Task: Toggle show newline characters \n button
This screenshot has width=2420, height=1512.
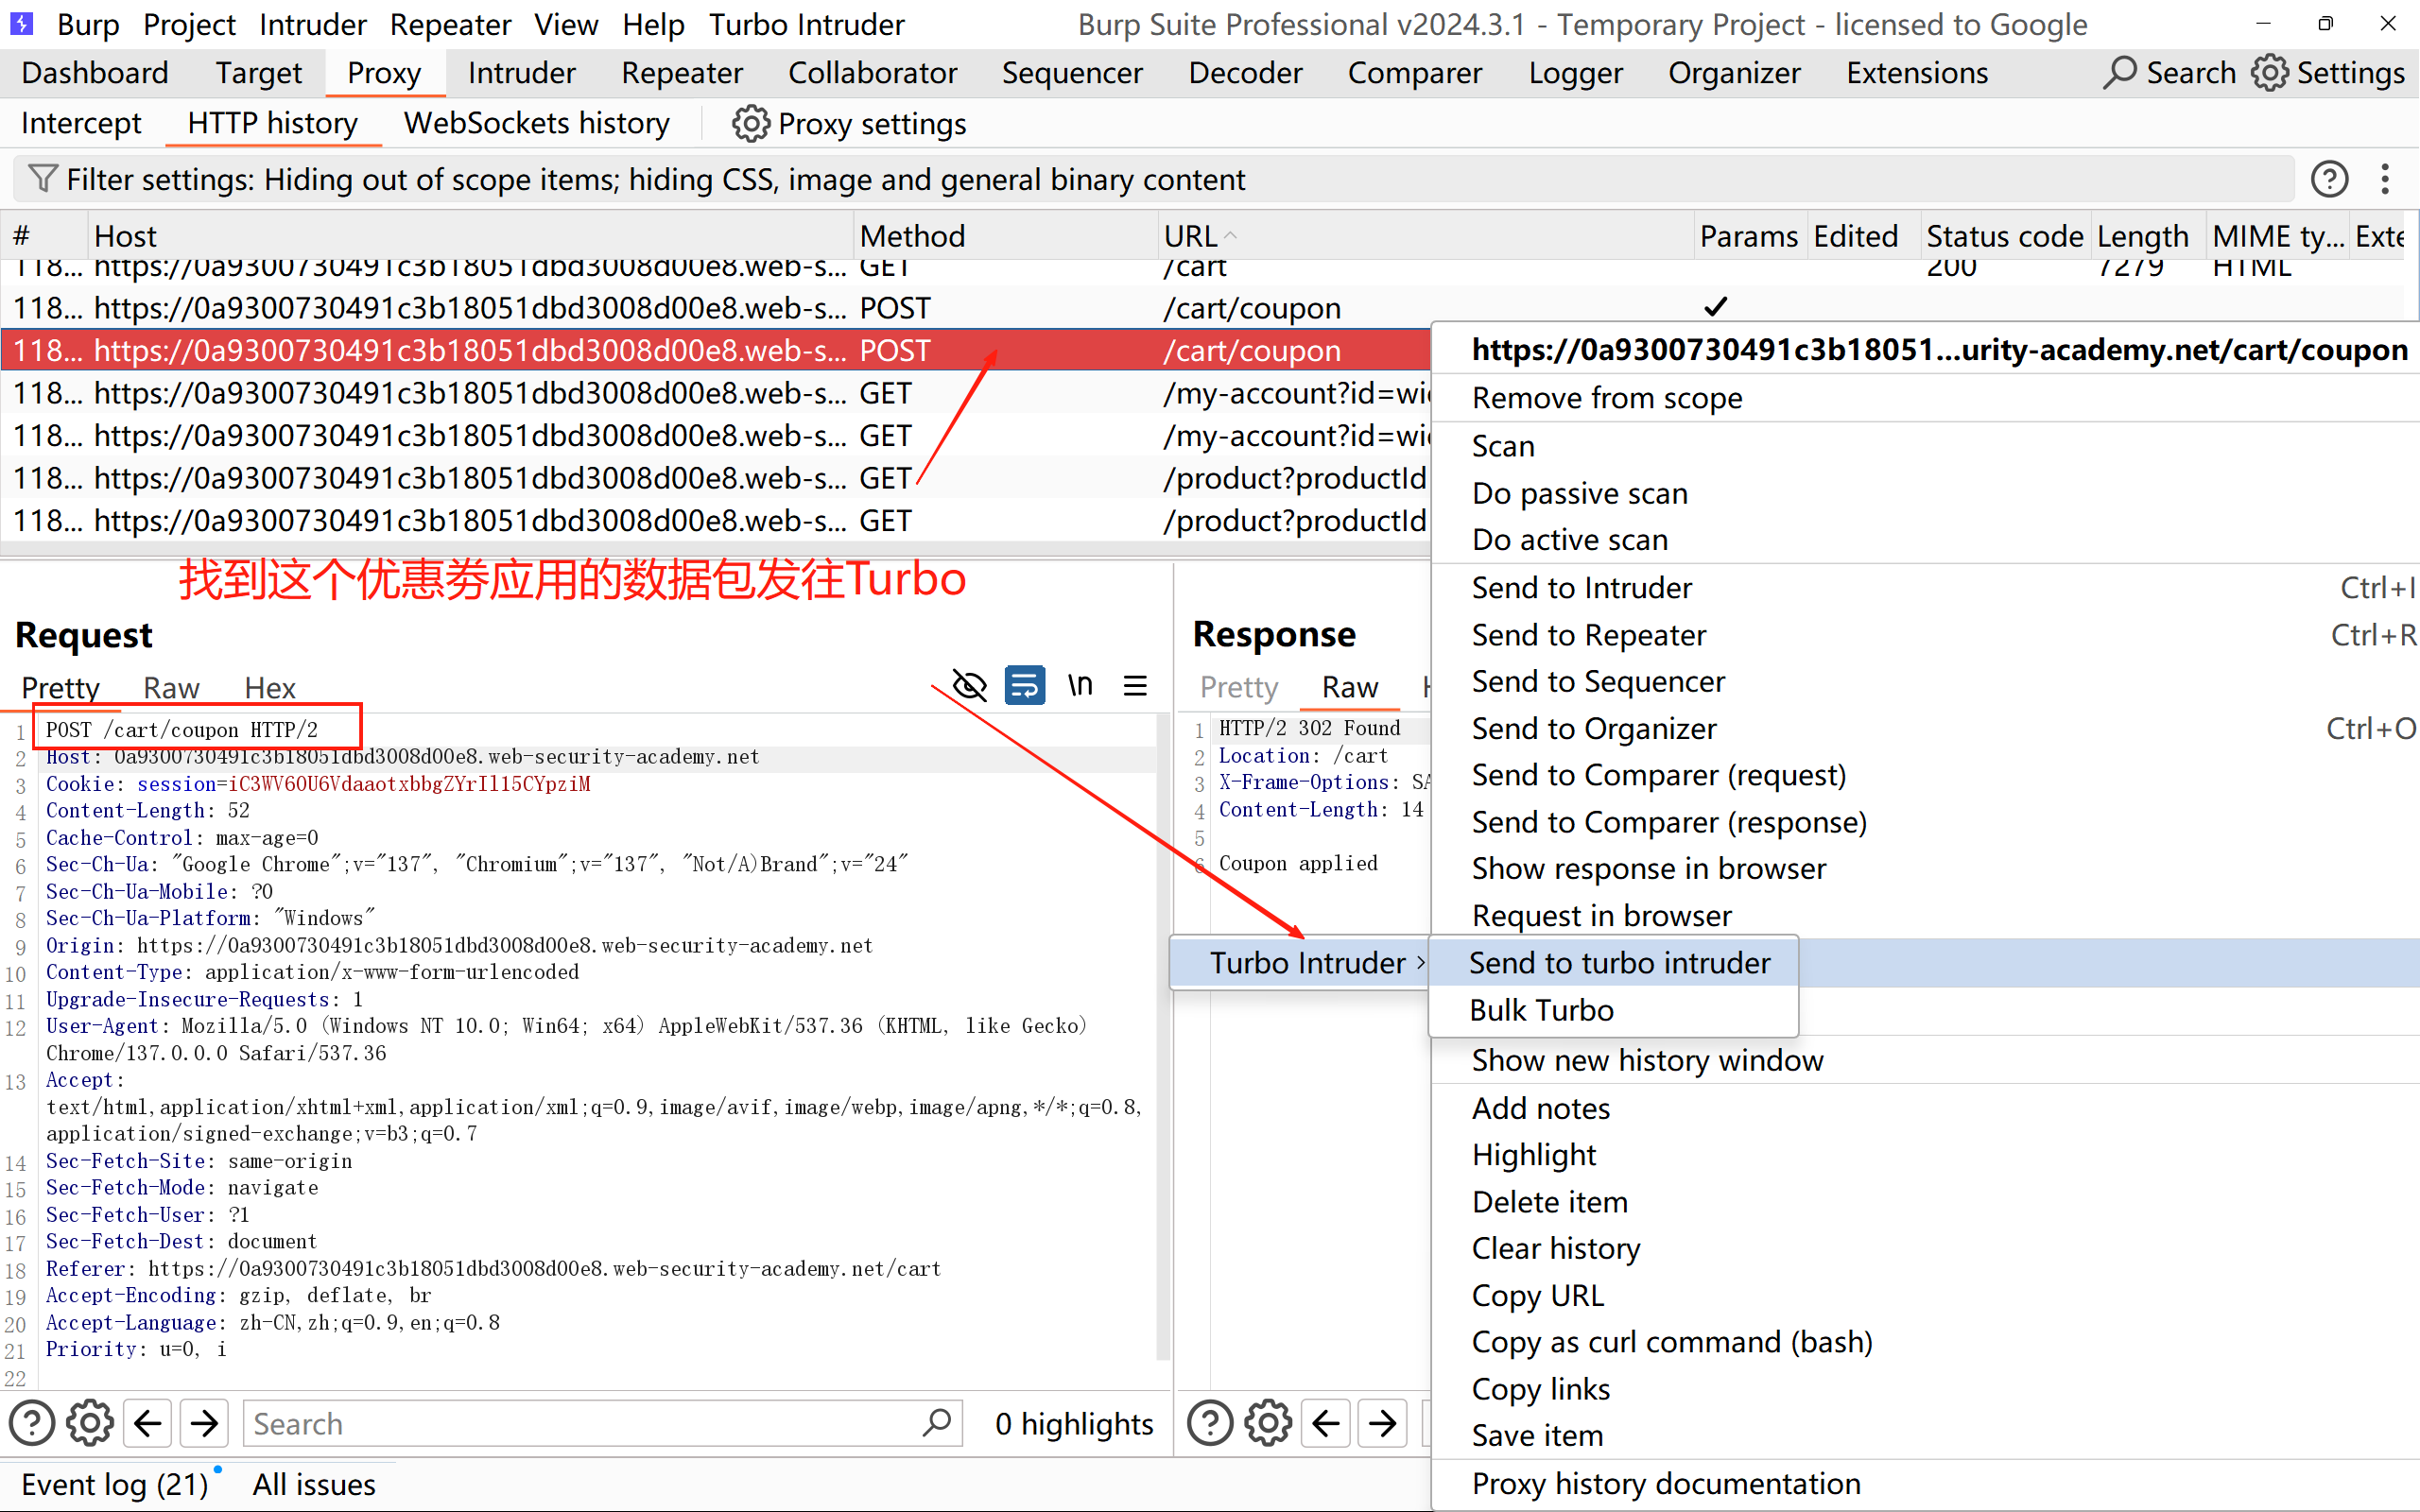Action: (x=1080, y=686)
